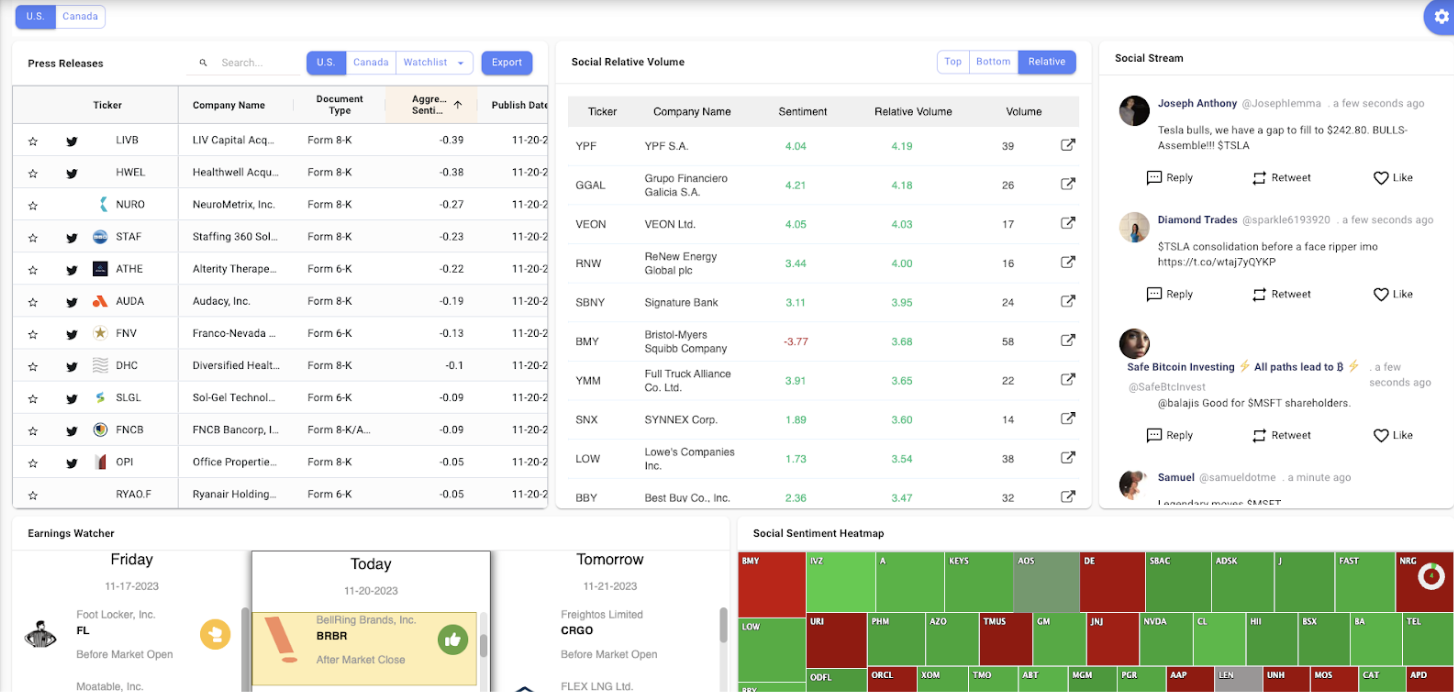Switch to Canada tab at page top

pos(80,17)
